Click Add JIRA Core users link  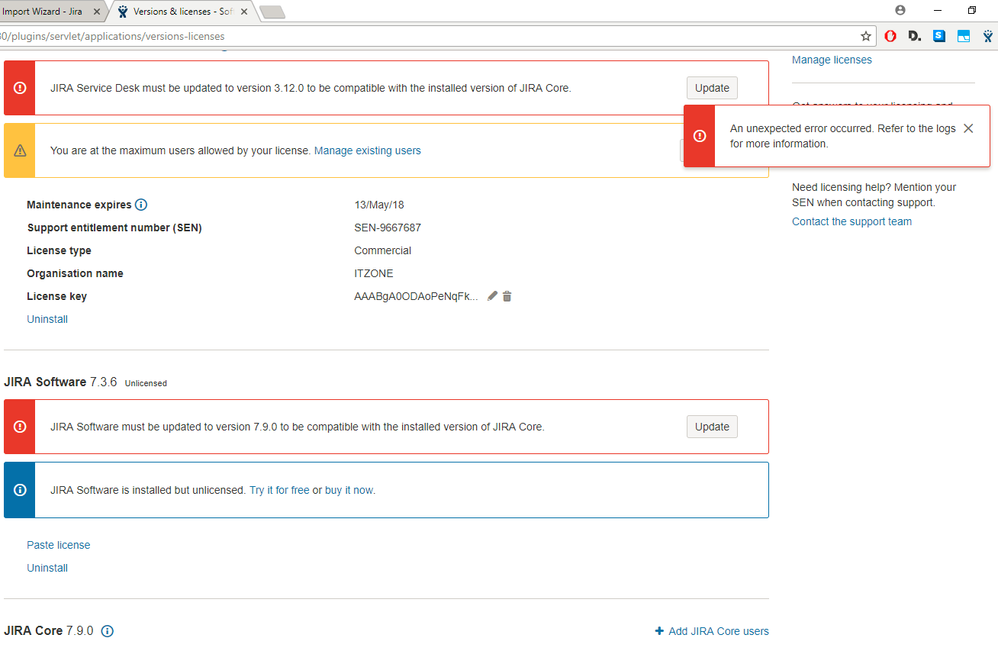719,631
